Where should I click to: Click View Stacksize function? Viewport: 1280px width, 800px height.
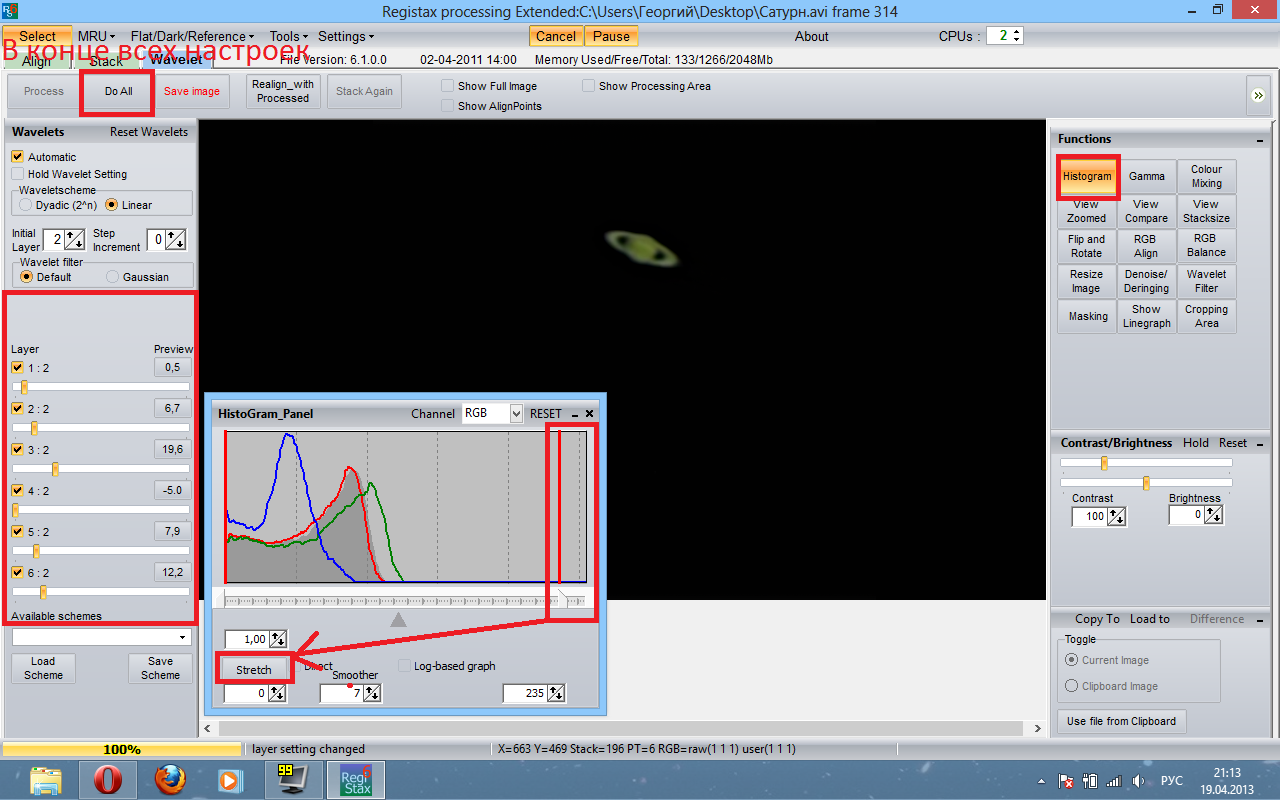tap(1206, 211)
